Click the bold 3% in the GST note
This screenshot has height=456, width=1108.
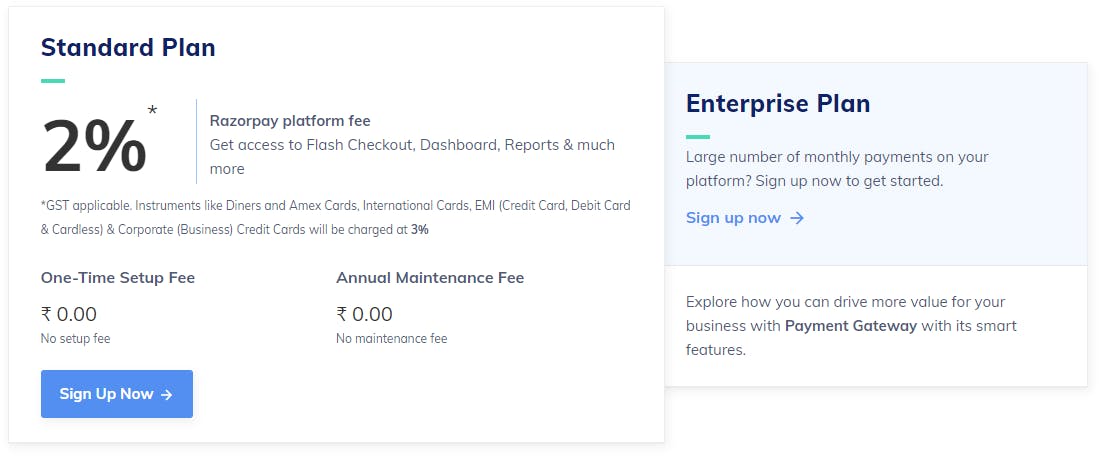(420, 229)
